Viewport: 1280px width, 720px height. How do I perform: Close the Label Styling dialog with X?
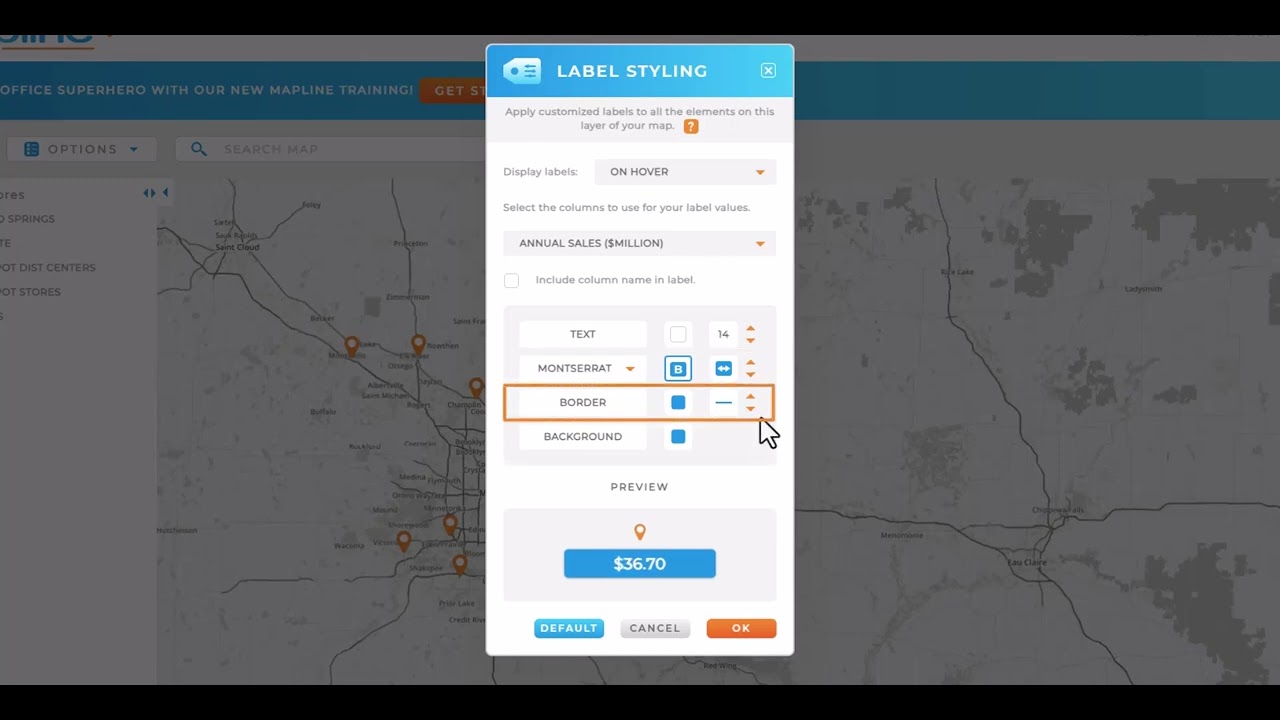coord(768,71)
